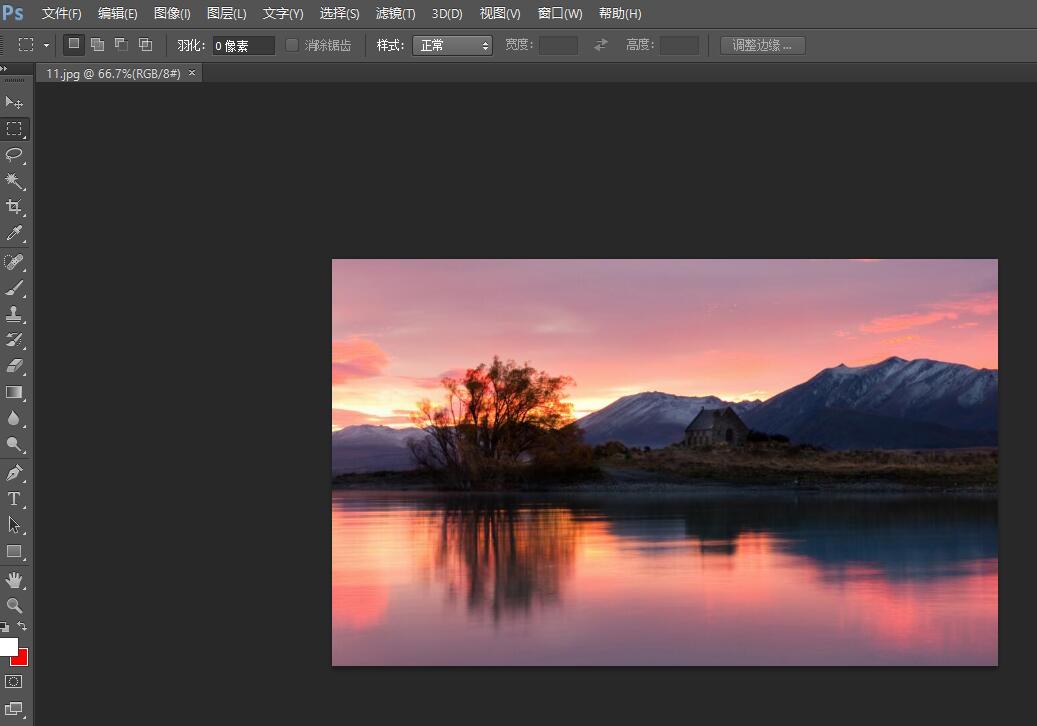Select the Path Selection tool

pos(14,525)
